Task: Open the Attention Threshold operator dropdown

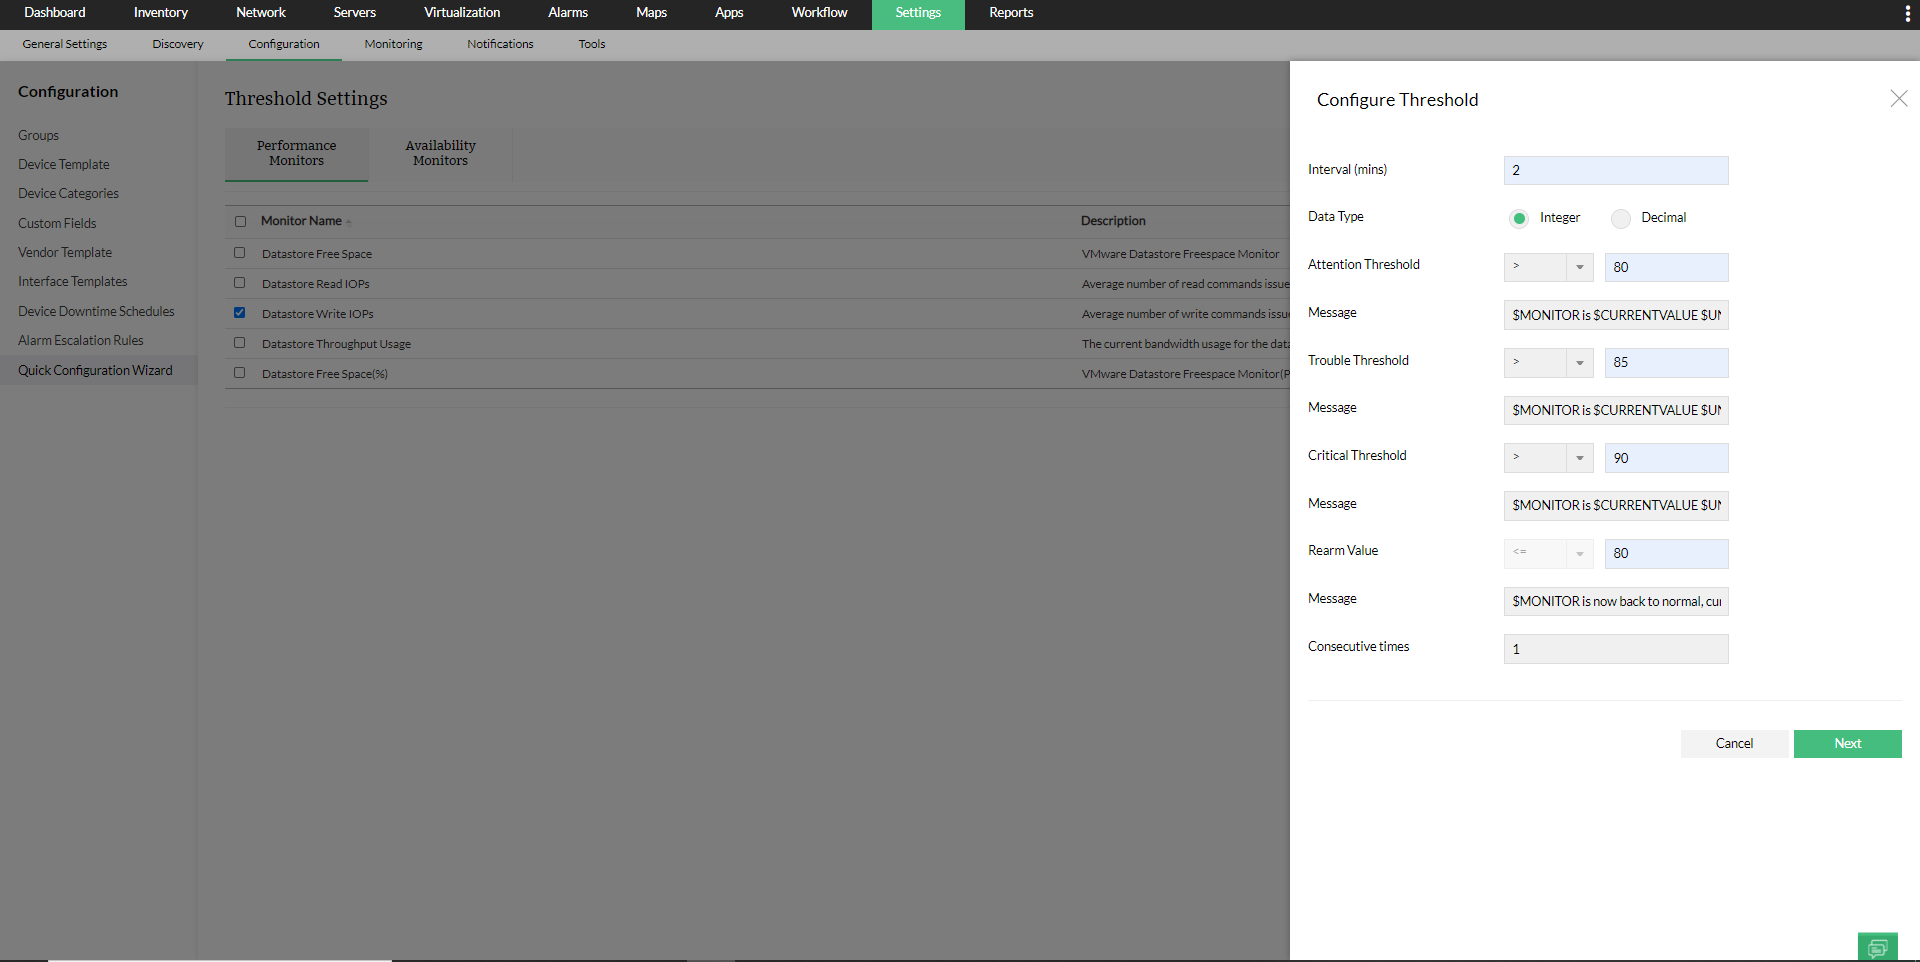Action: point(1580,267)
